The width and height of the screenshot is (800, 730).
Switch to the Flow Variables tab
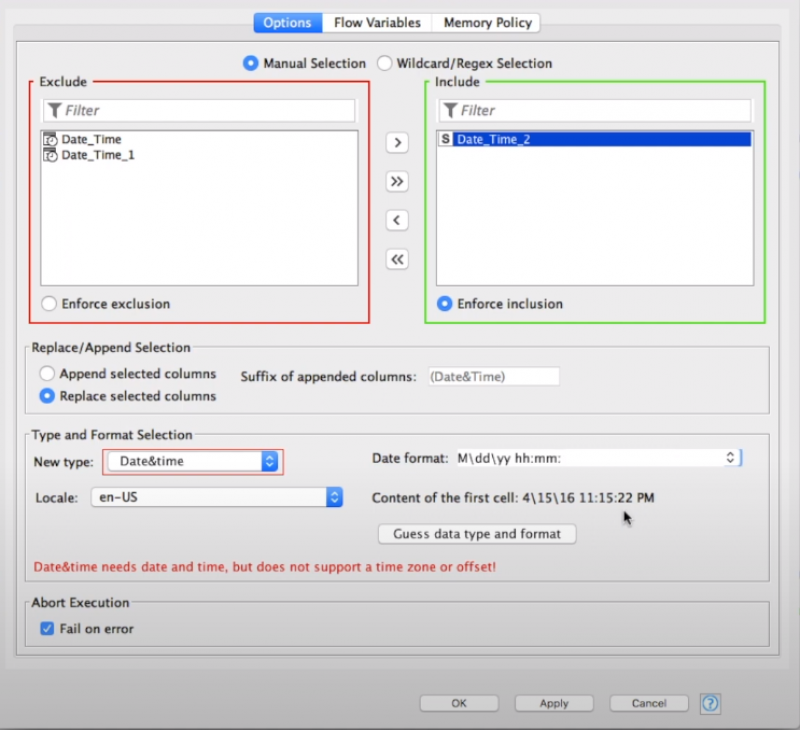pyautogui.click(x=378, y=22)
